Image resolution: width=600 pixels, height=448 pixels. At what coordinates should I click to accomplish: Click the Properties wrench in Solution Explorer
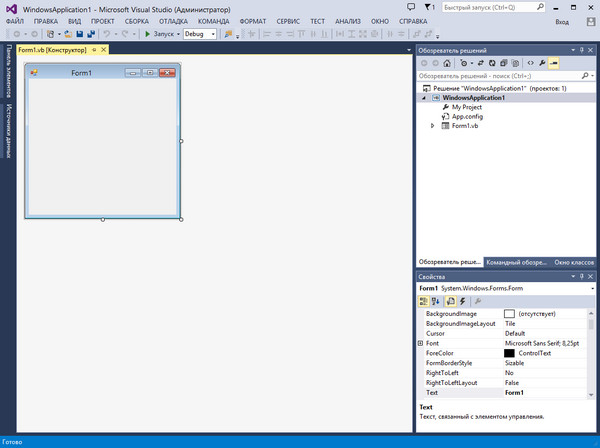pos(542,63)
